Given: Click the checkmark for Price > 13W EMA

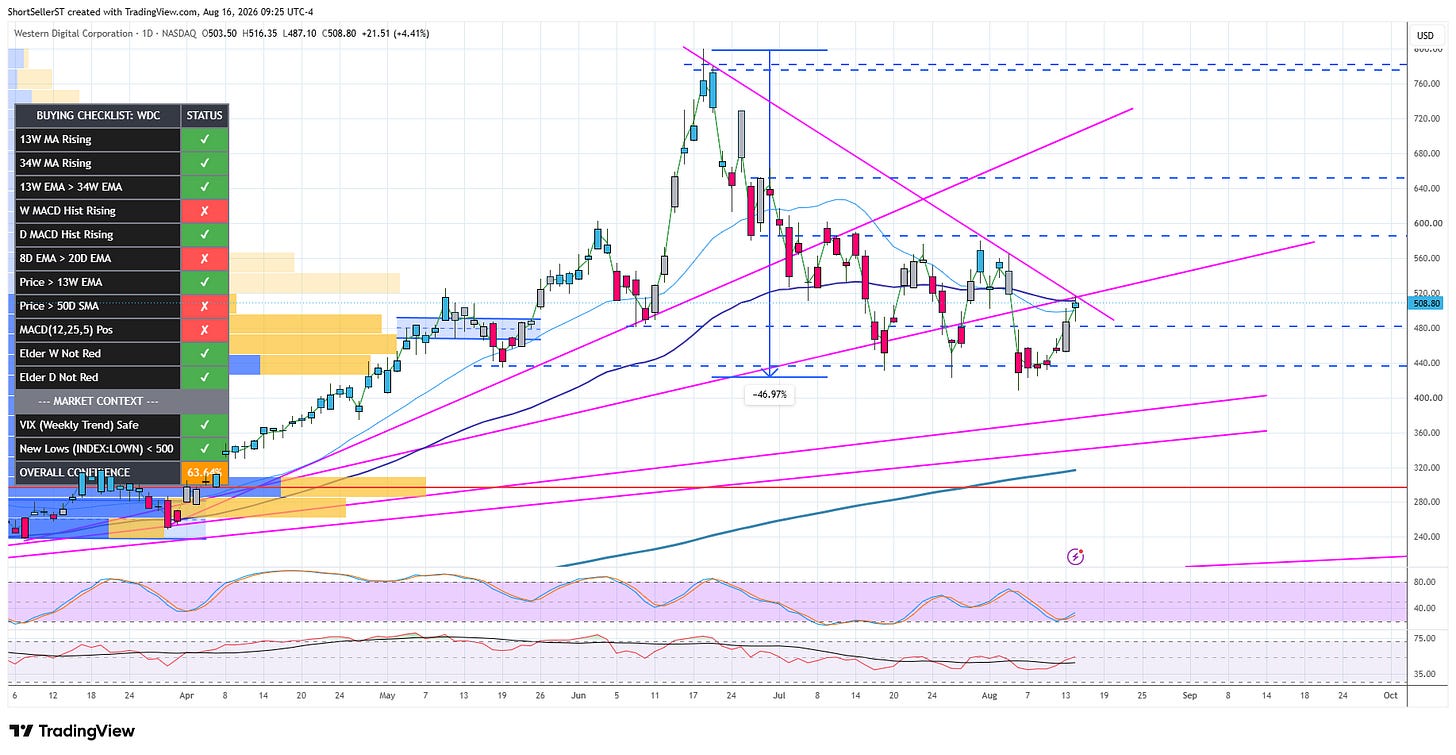Looking at the screenshot, I should point(205,282).
